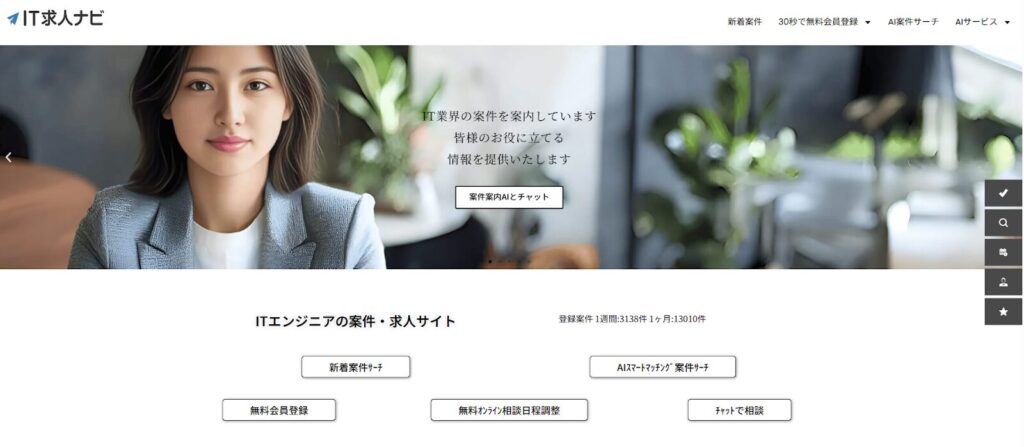
Task: Click the magnifier search icon on sidebar
Action: pyautogui.click(x=1003, y=222)
